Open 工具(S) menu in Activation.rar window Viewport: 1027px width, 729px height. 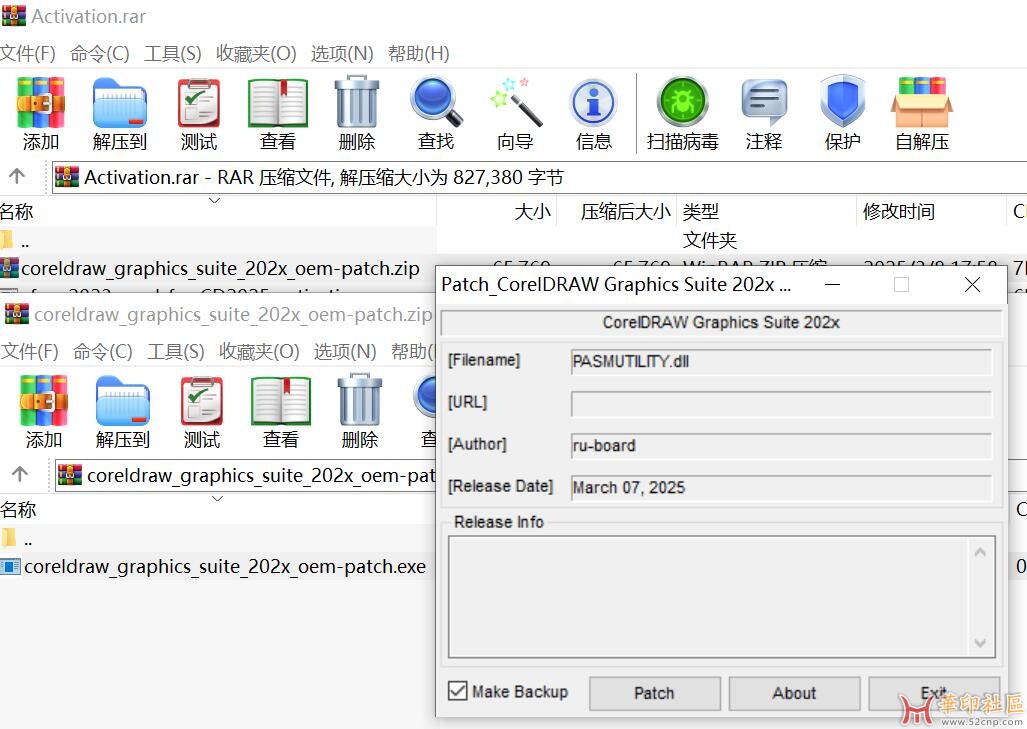point(172,53)
